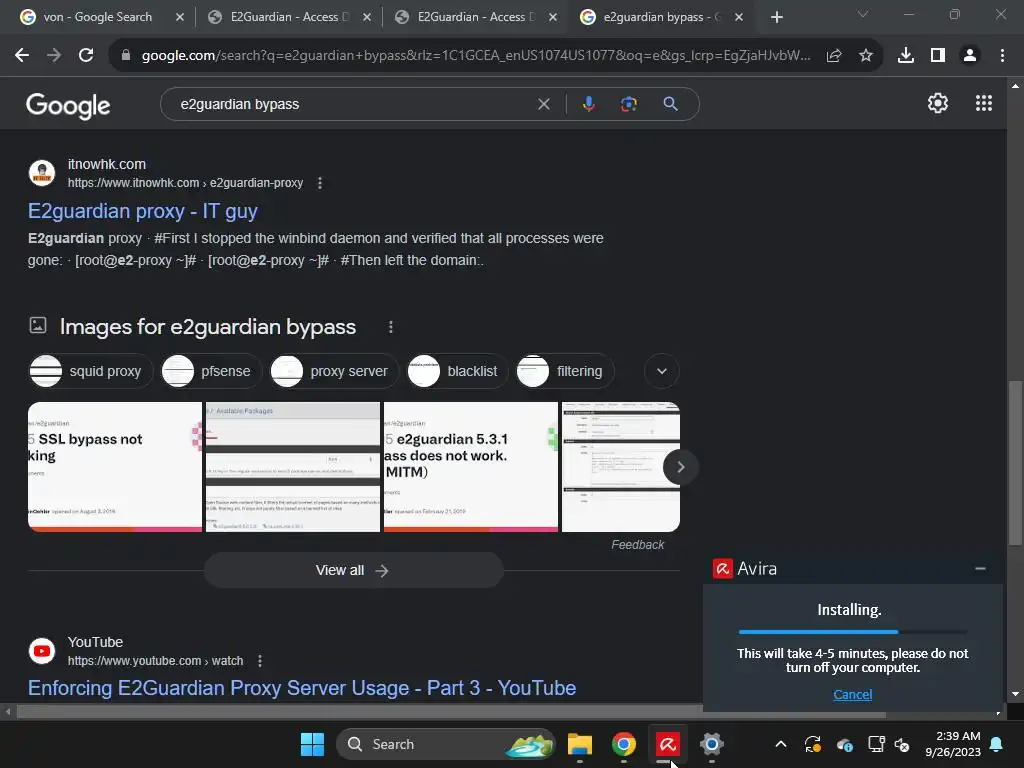Filter images by filtering chip
This screenshot has height=768, width=1024.
pos(564,371)
